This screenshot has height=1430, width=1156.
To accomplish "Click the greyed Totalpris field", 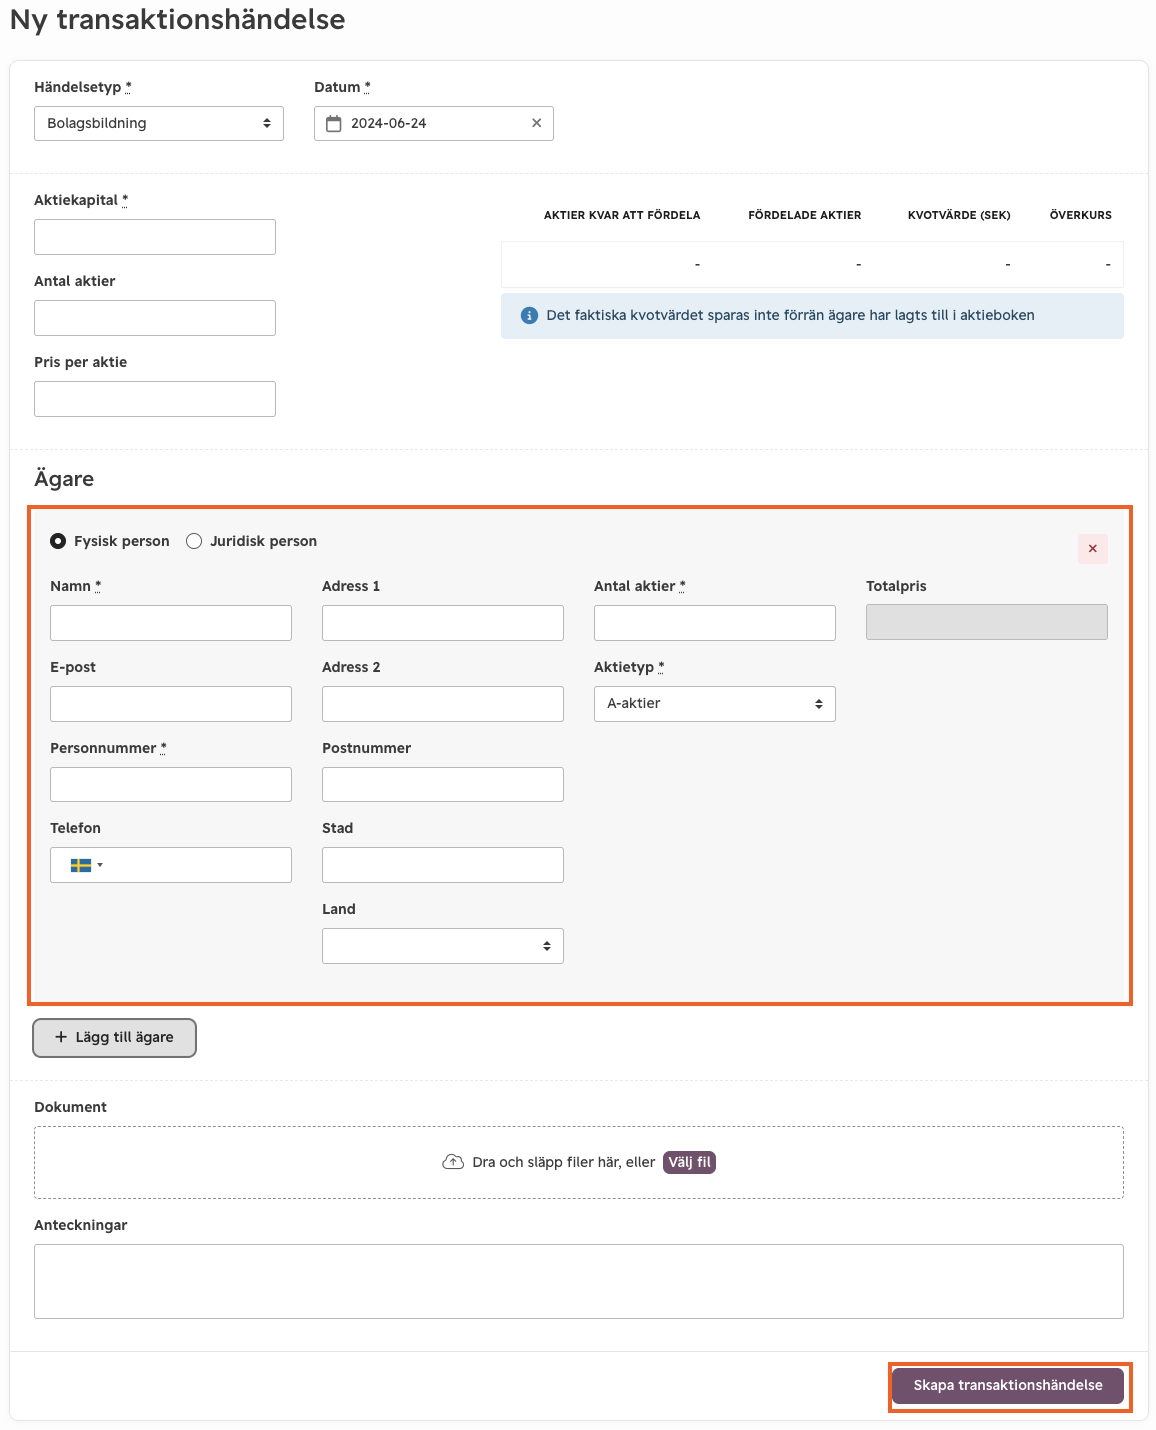I will pos(987,622).
